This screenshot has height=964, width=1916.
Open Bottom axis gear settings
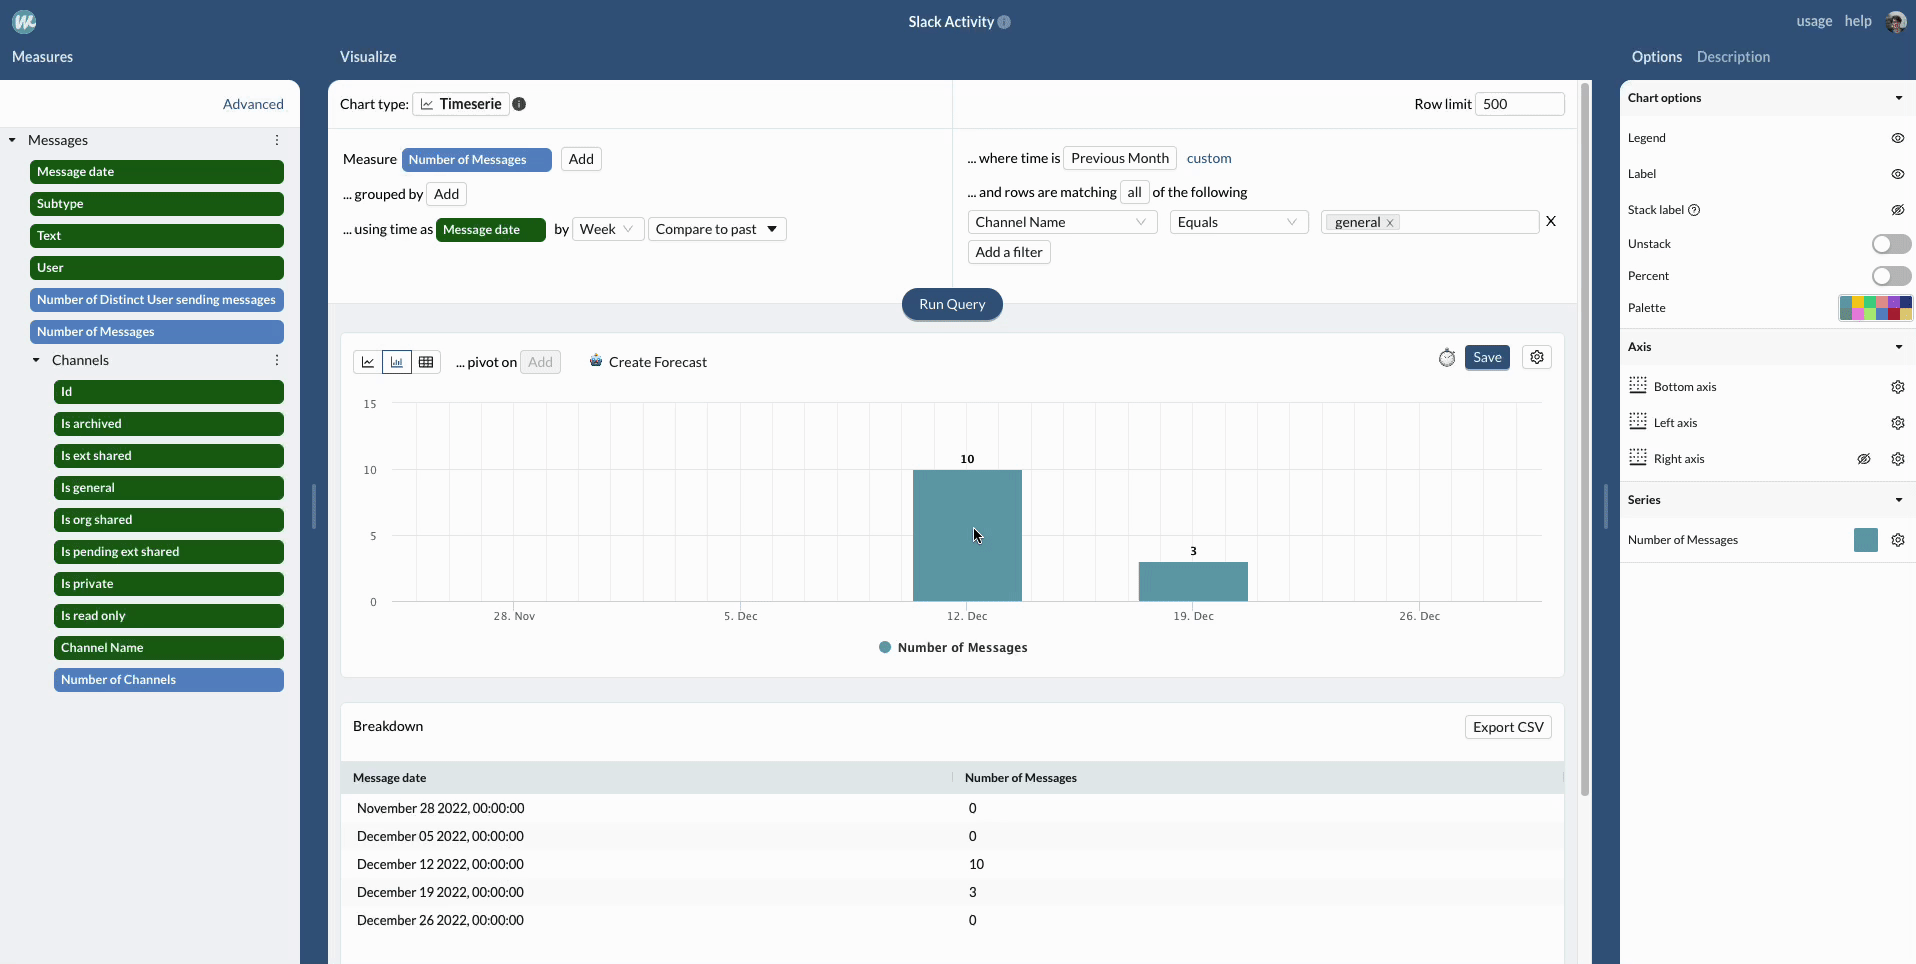pos(1898,387)
